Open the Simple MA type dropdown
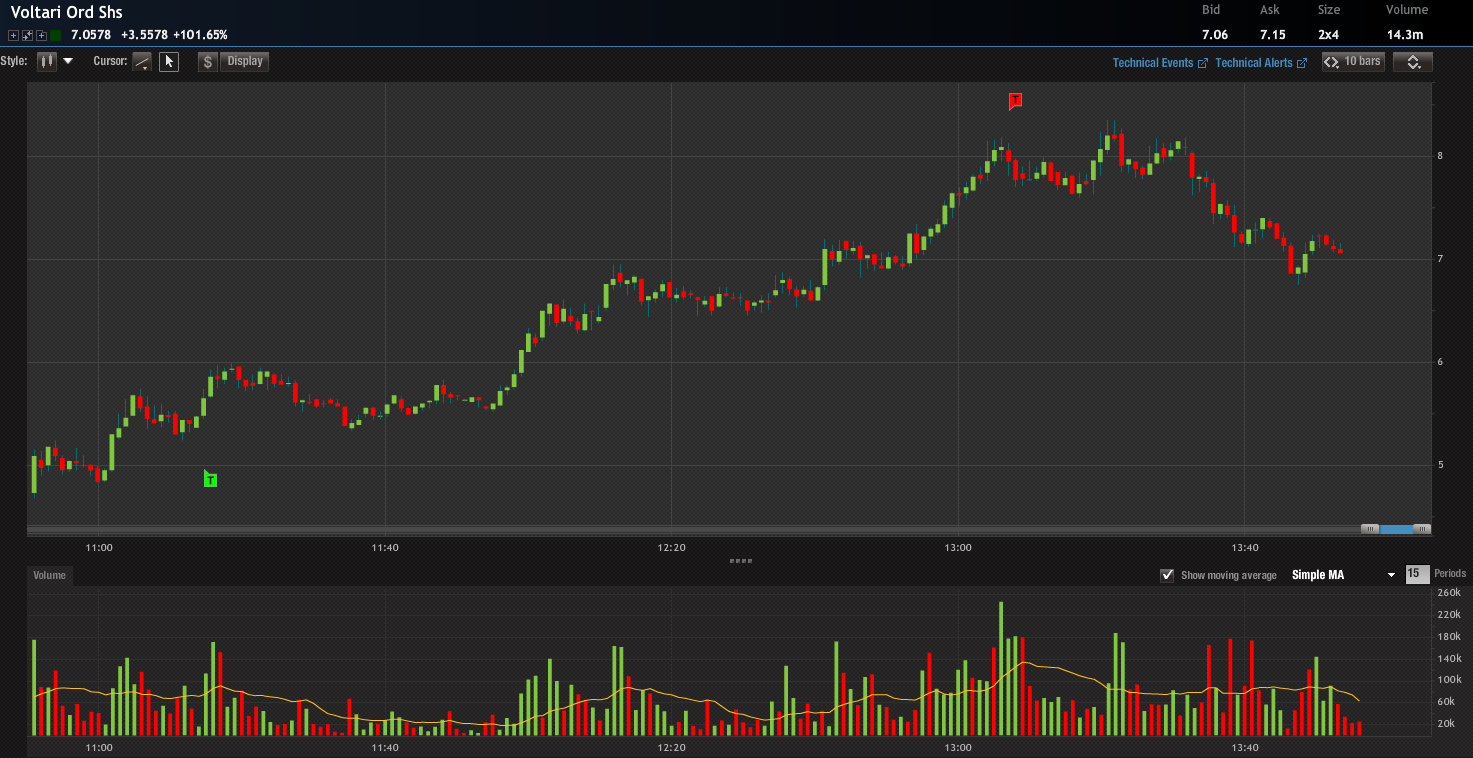 pos(1343,575)
